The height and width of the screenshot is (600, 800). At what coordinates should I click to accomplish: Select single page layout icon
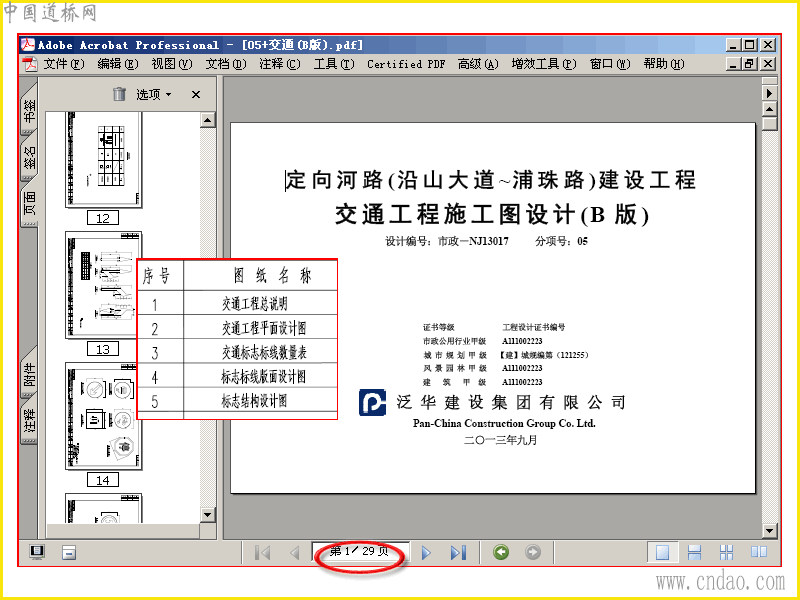pos(662,553)
